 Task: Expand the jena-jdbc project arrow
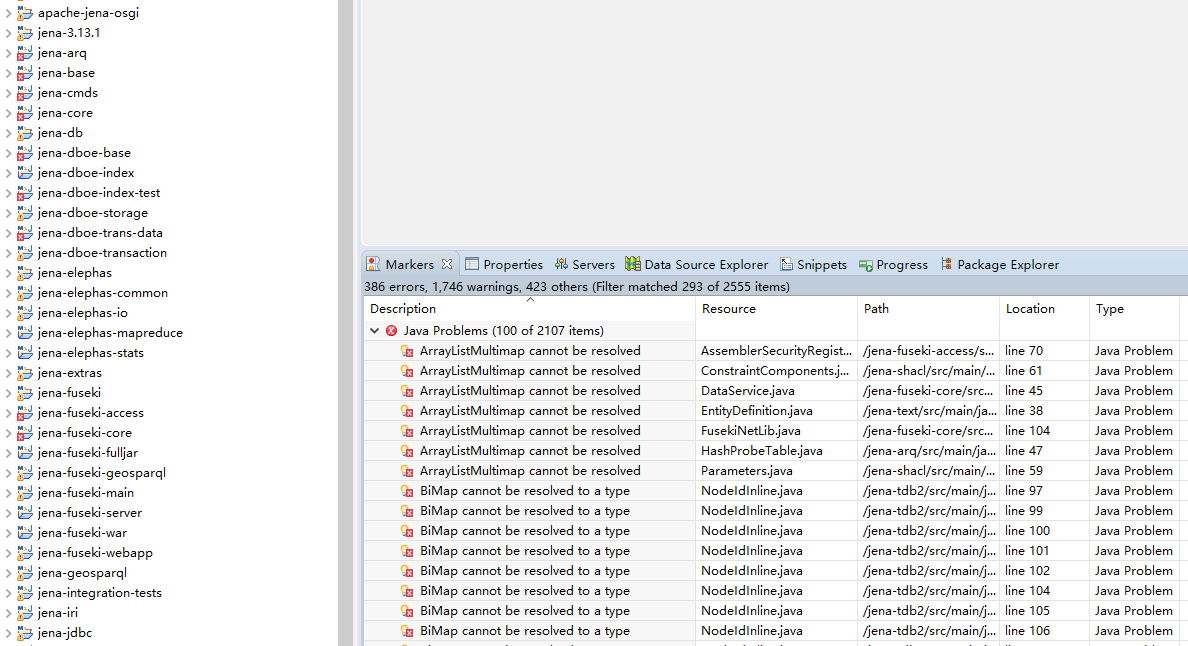(x=8, y=633)
